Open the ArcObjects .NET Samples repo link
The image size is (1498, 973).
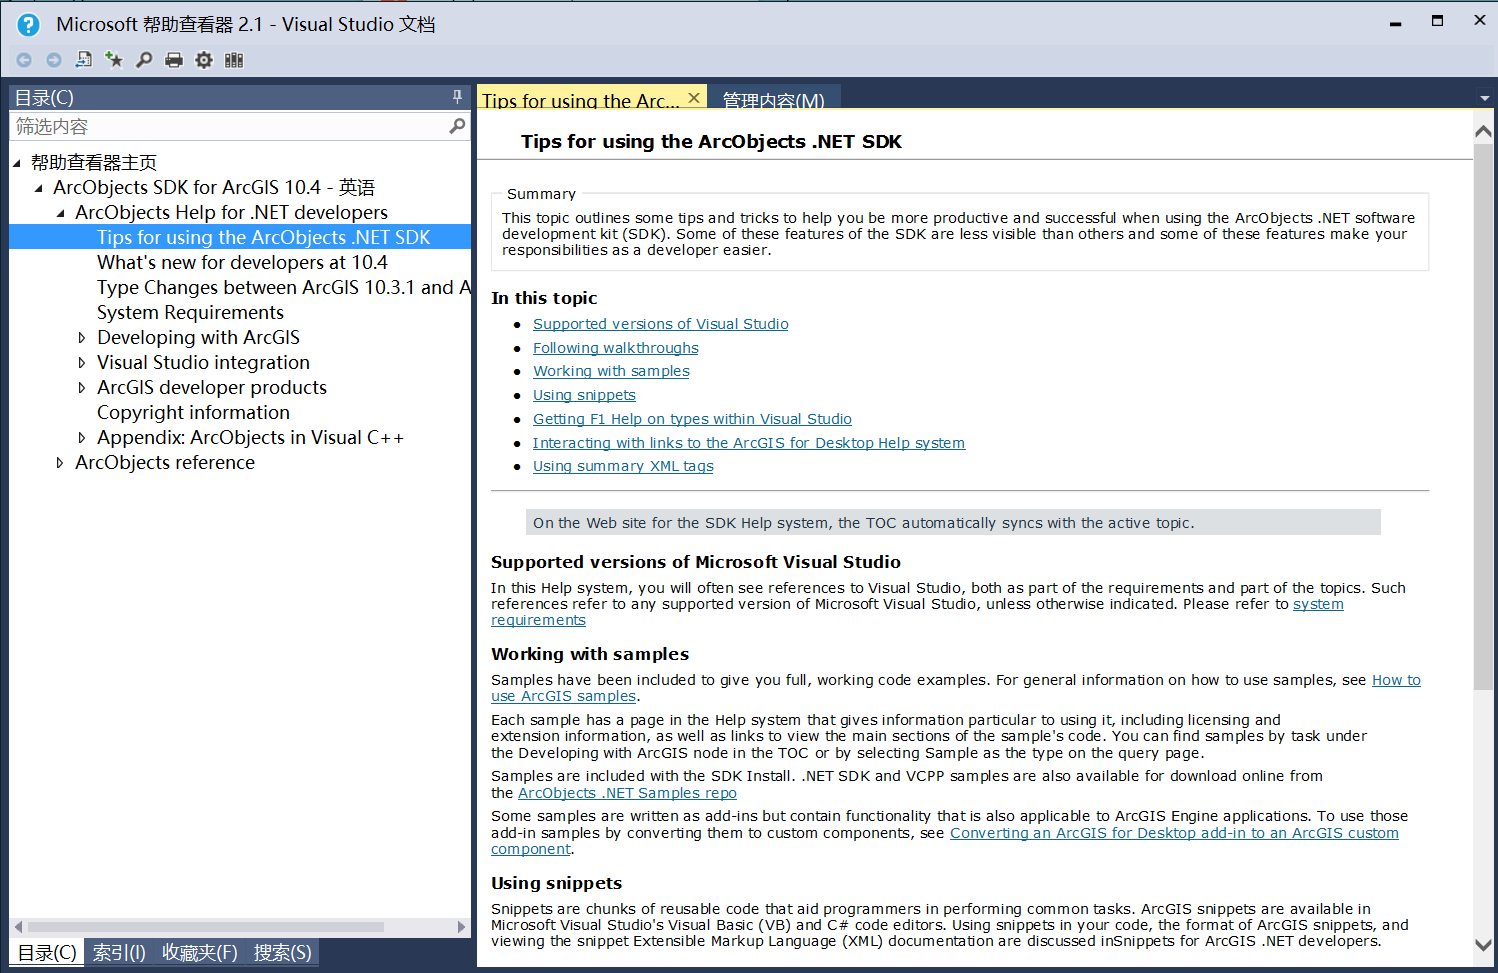click(627, 793)
